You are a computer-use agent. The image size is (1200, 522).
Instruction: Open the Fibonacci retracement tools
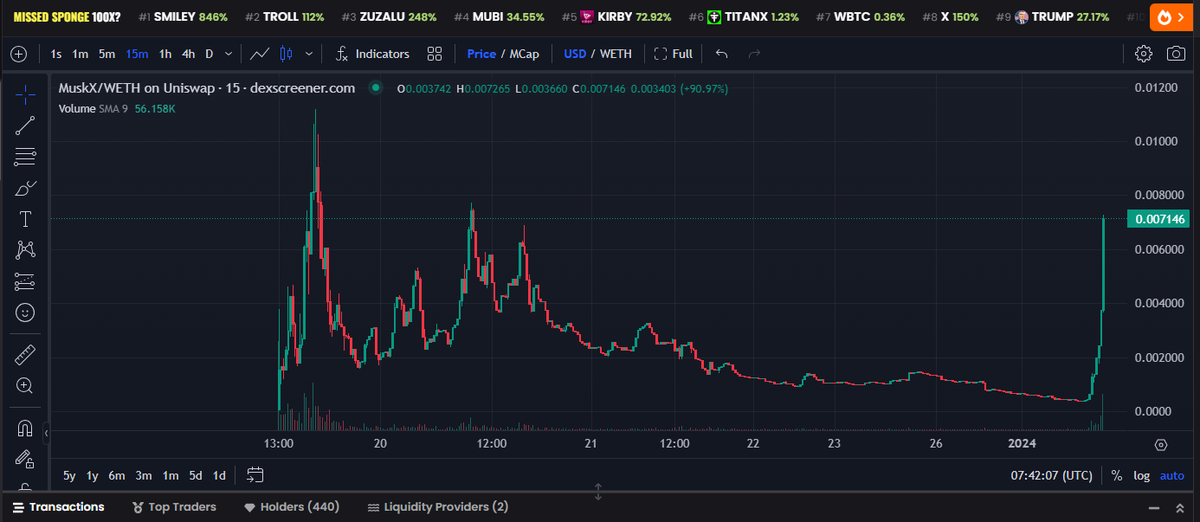click(x=26, y=156)
